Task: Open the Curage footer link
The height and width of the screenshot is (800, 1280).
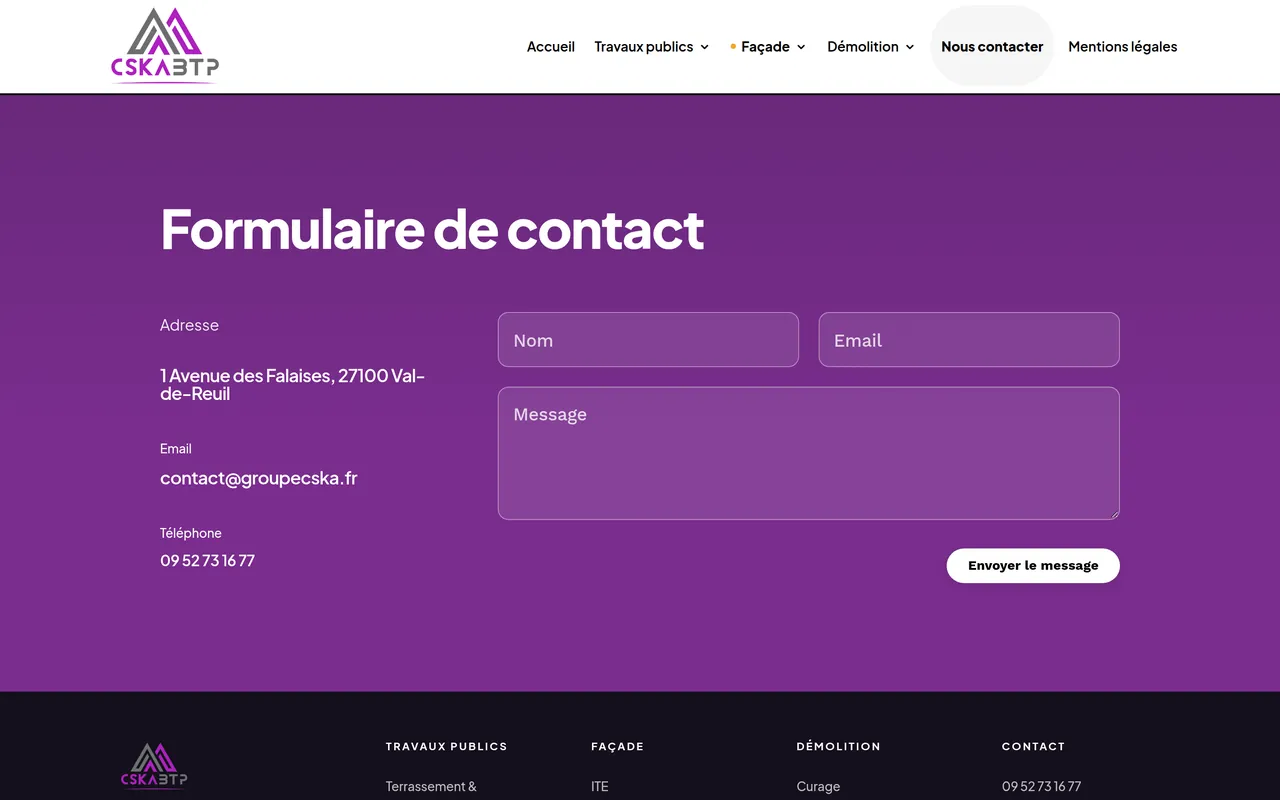Action: coord(818,787)
